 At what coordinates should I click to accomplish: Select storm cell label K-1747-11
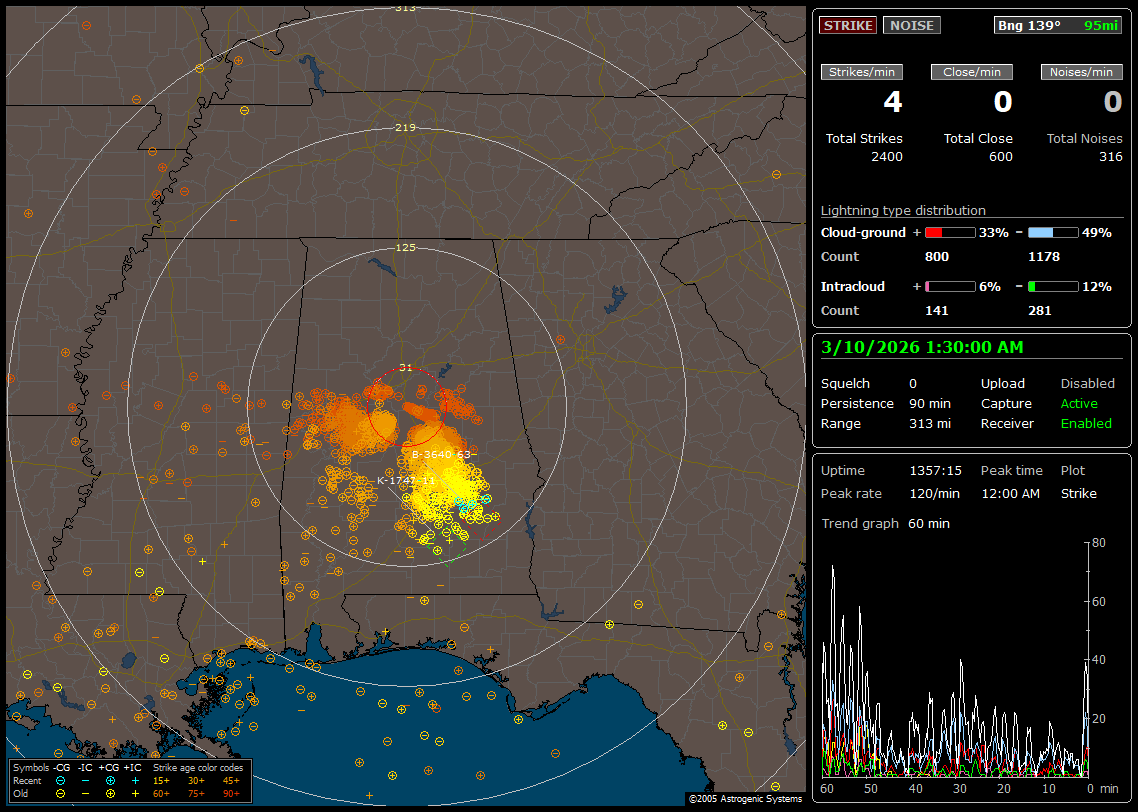406,480
